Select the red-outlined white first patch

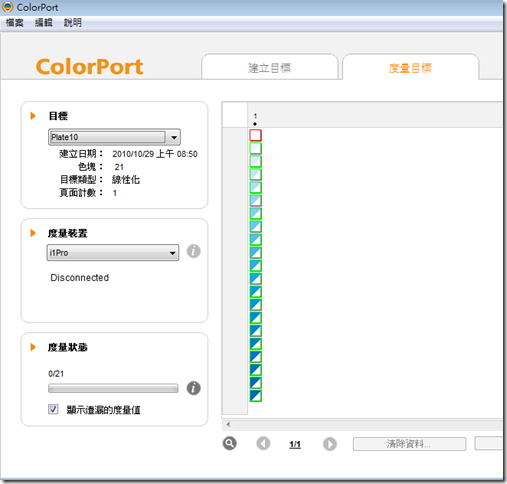[x=255, y=135]
